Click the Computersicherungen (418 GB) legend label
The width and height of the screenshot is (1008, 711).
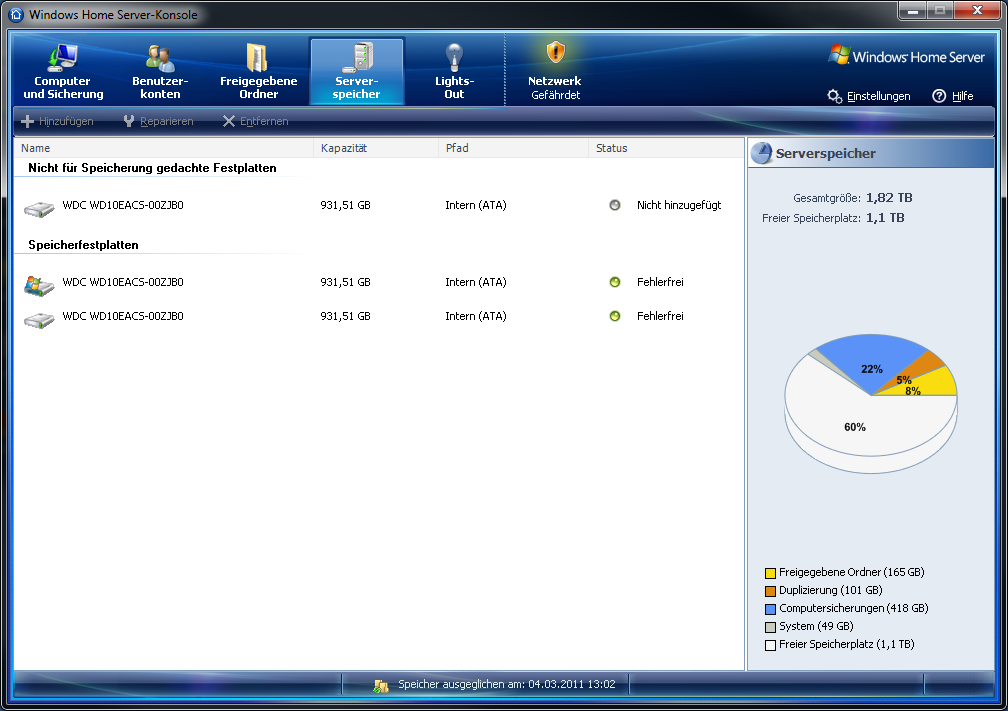(x=854, y=608)
